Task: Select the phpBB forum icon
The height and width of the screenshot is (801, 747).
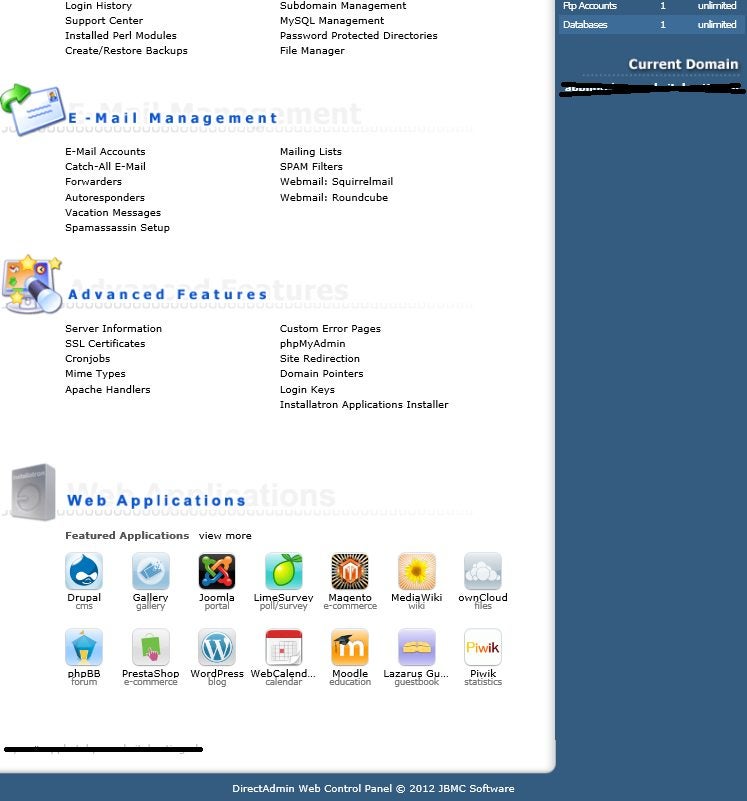Action: tap(84, 647)
